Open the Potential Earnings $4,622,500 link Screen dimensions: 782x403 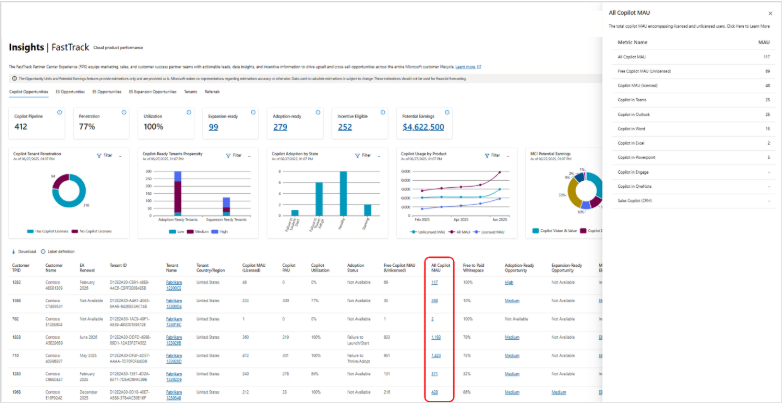[423, 127]
